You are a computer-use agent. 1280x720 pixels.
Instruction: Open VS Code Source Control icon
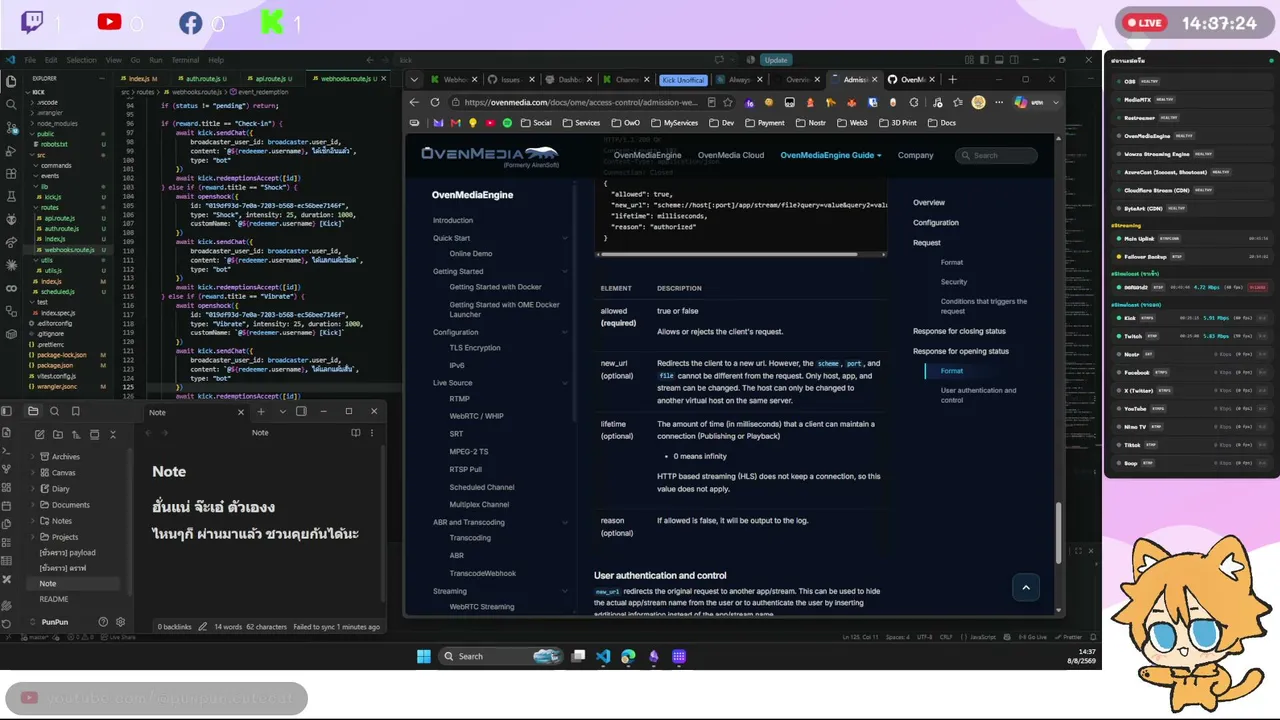11,128
